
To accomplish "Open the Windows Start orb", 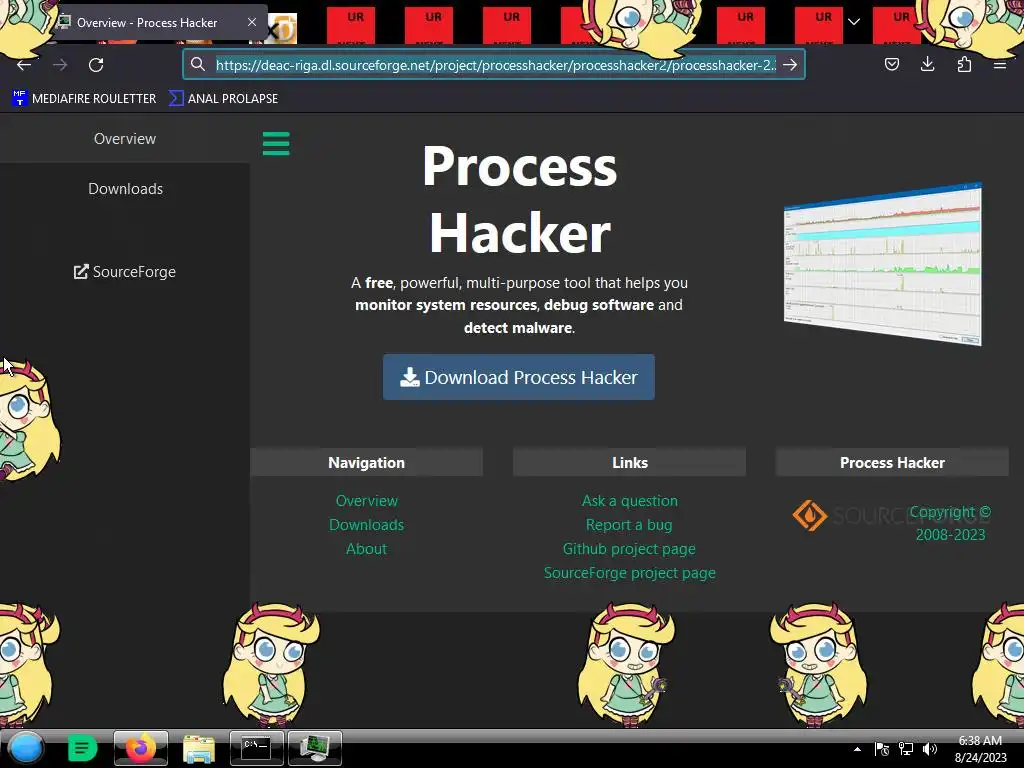I will coord(26,748).
